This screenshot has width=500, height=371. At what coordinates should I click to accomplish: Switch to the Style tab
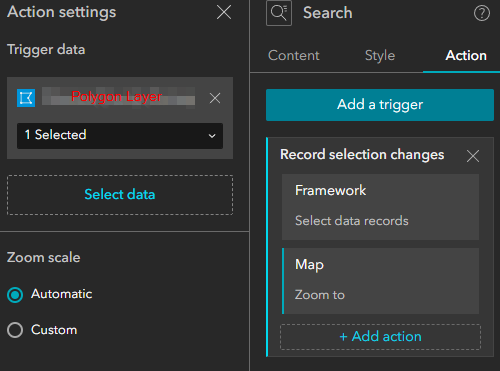380,56
